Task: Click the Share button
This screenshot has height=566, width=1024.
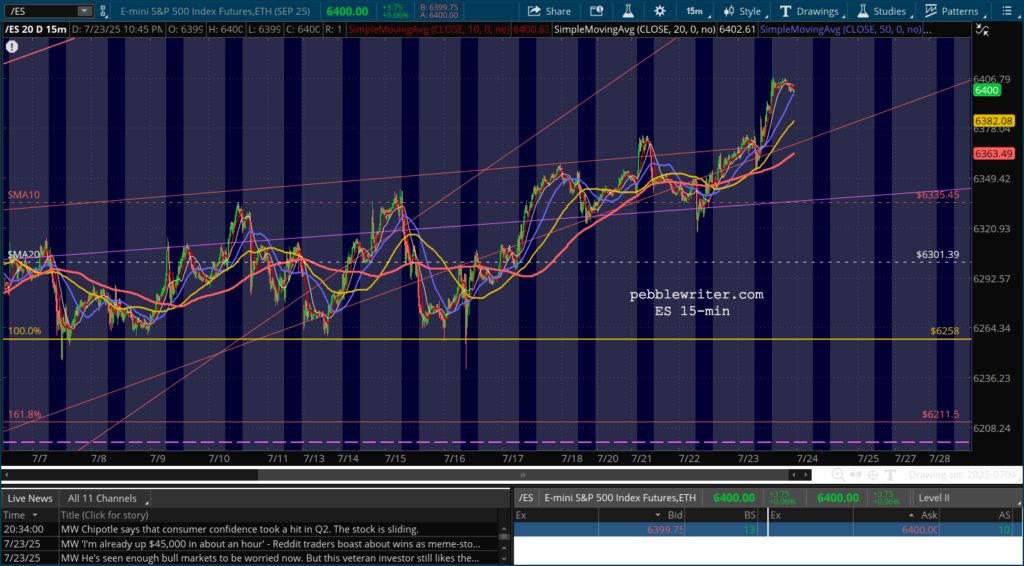Action: pos(550,11)
